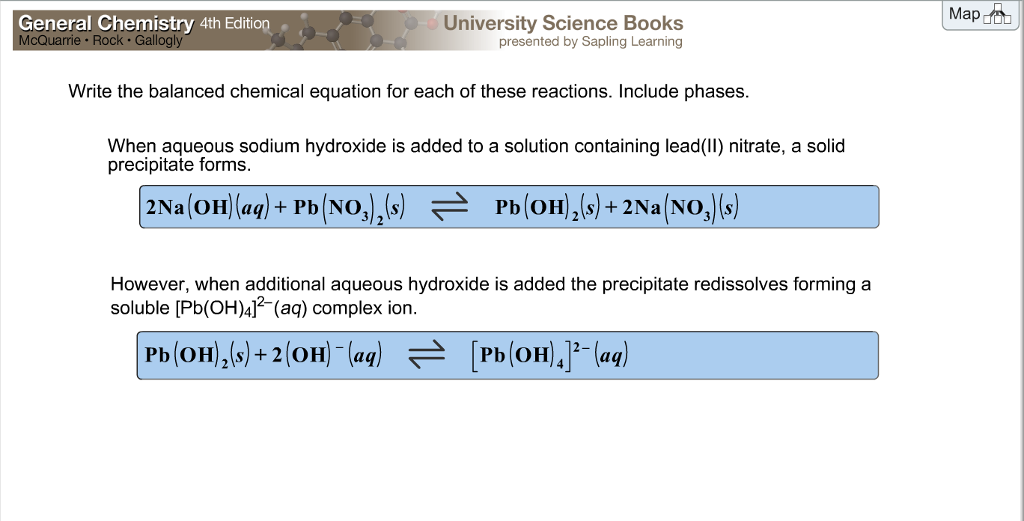Place cursor on 2Na(OH)(aq) reactant term

pyautogui.click(x=207, y=208)
